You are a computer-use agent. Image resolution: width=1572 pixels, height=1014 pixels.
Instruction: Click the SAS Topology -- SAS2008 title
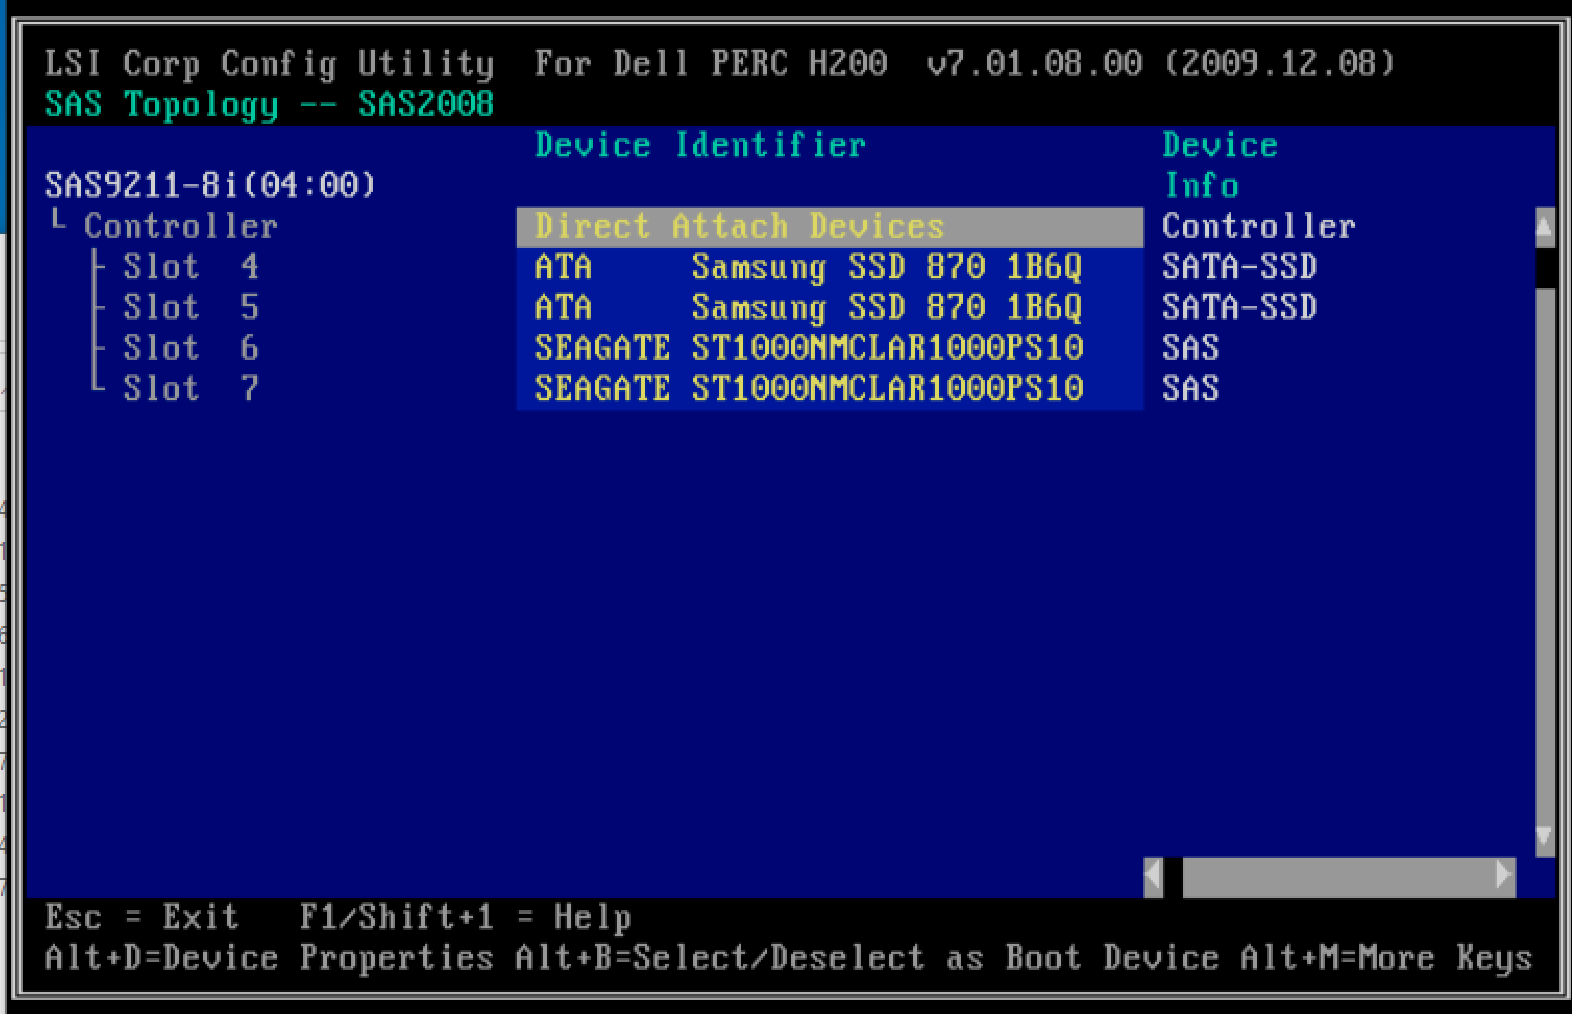click(269, 104)
